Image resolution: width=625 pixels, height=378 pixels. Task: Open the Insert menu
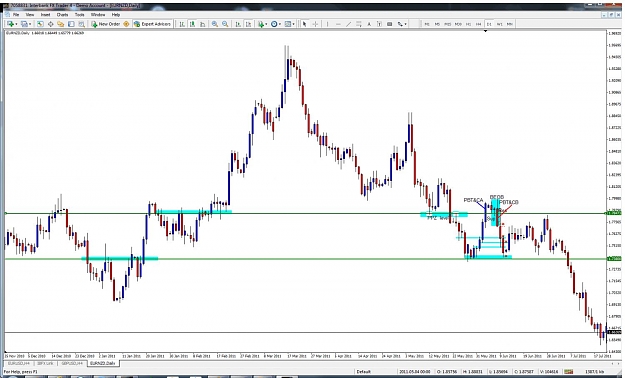click(45, 14)
